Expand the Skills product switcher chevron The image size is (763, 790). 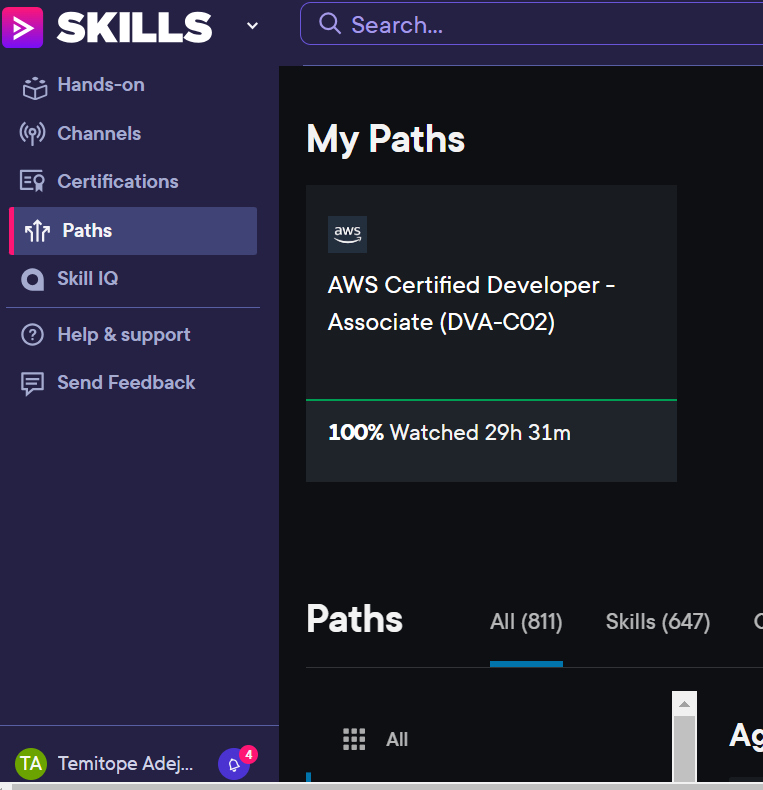point(252,26)
